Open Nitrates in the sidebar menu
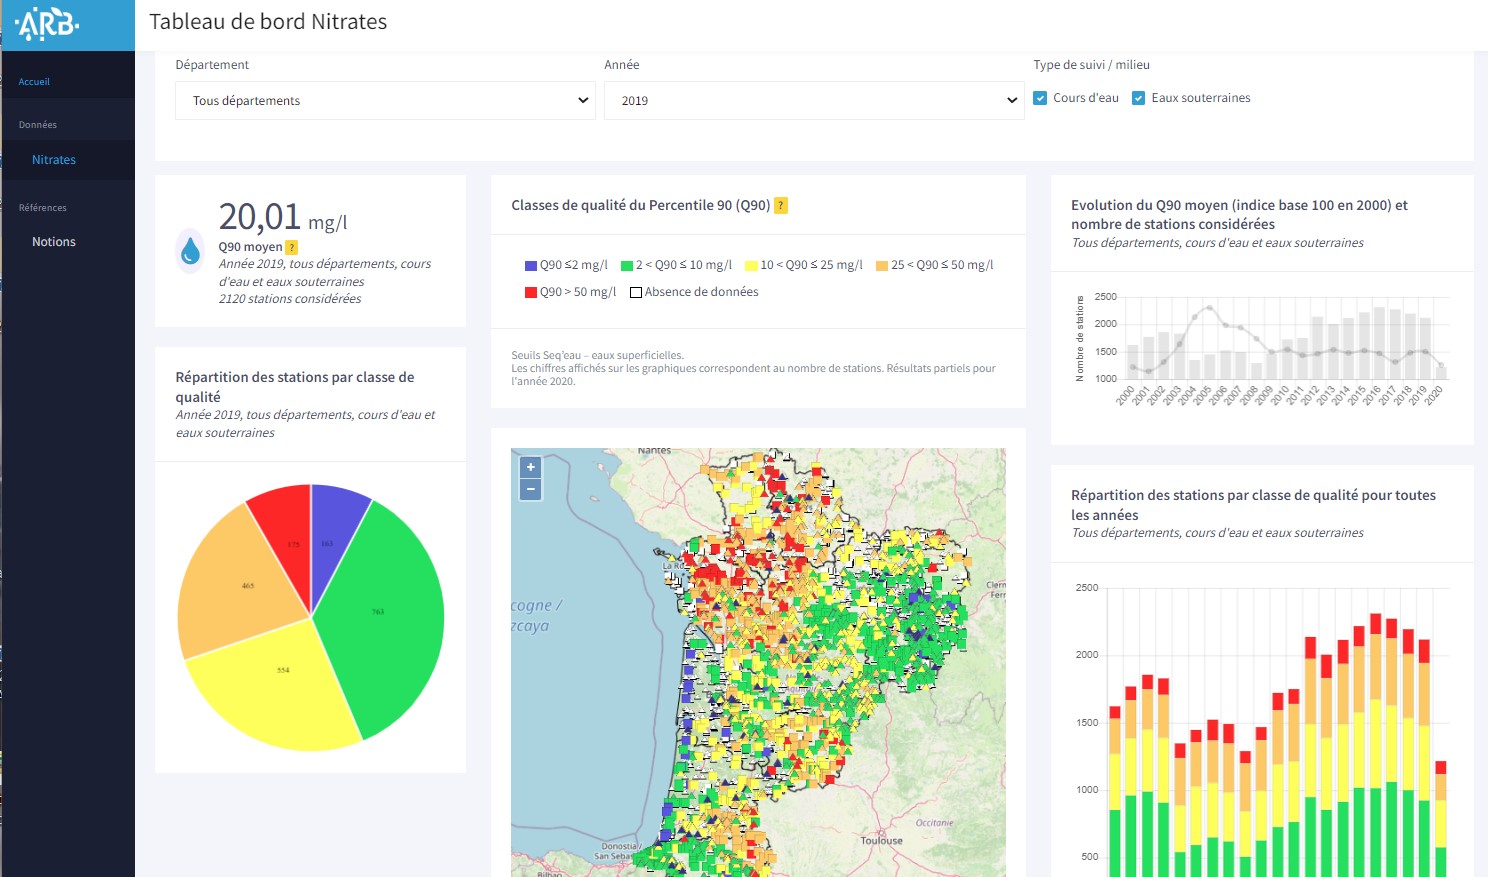The width and height of the screenshot is (1488, 877). (x=54, y=160)
